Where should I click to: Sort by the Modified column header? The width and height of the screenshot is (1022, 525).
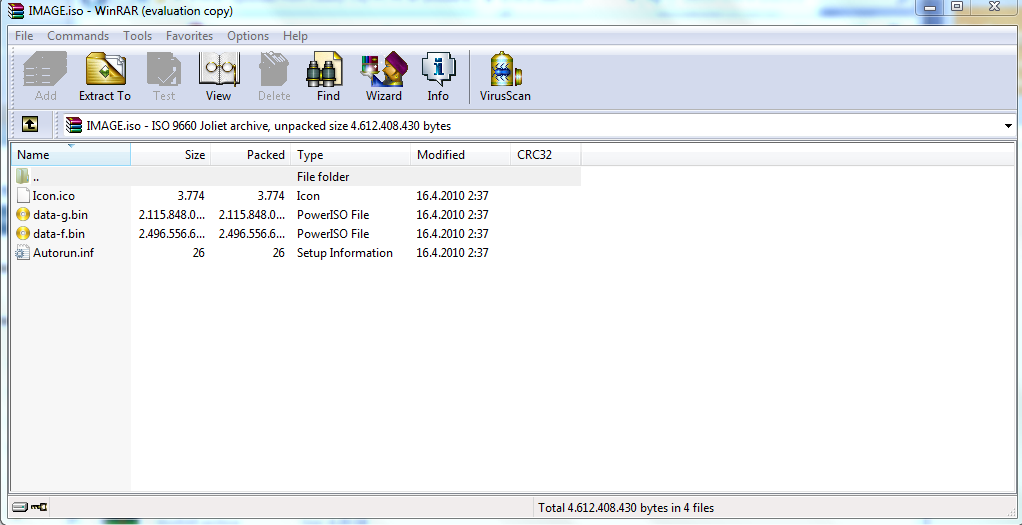coord(460,155)
